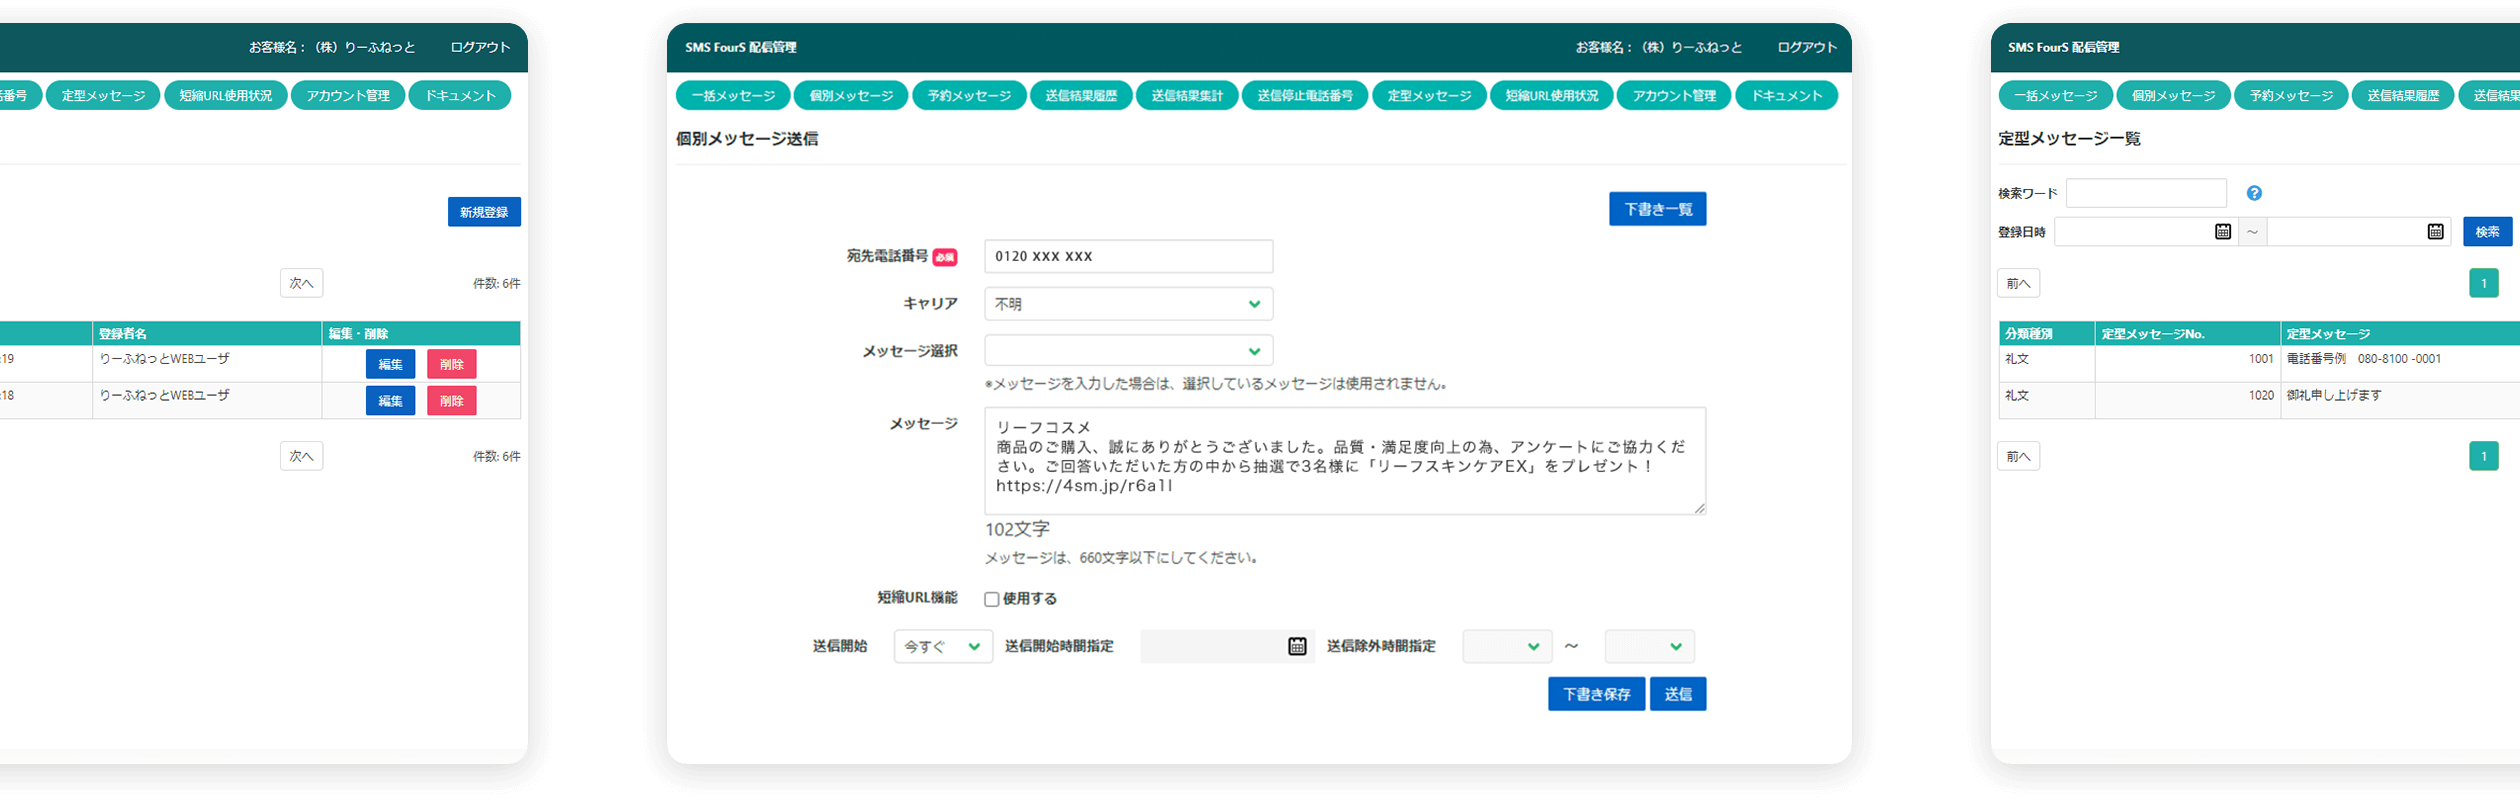Click 分類種別 column header

pos(2046,333)
